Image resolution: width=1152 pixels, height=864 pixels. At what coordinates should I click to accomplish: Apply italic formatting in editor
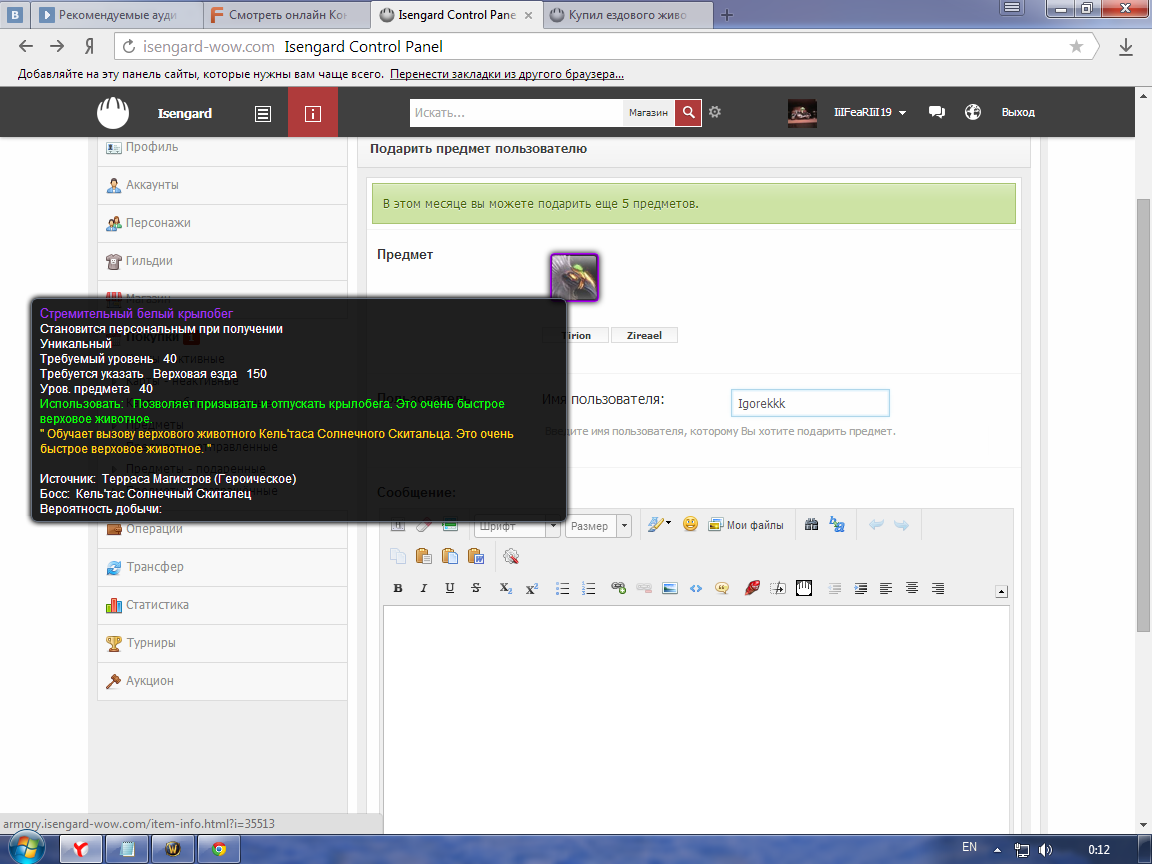(424, 588)
